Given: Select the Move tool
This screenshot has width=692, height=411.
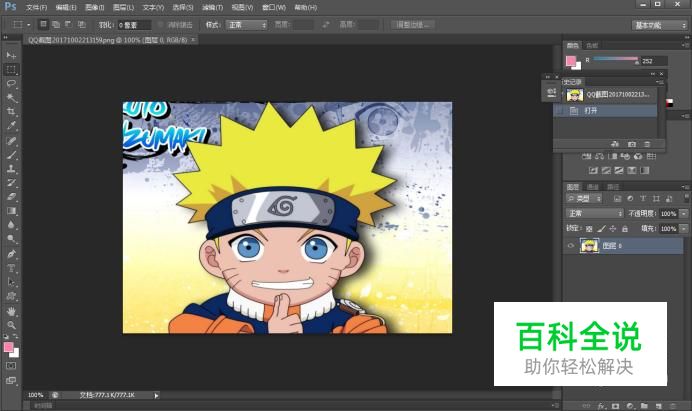Looking at the screenshot, I should 11,56.
